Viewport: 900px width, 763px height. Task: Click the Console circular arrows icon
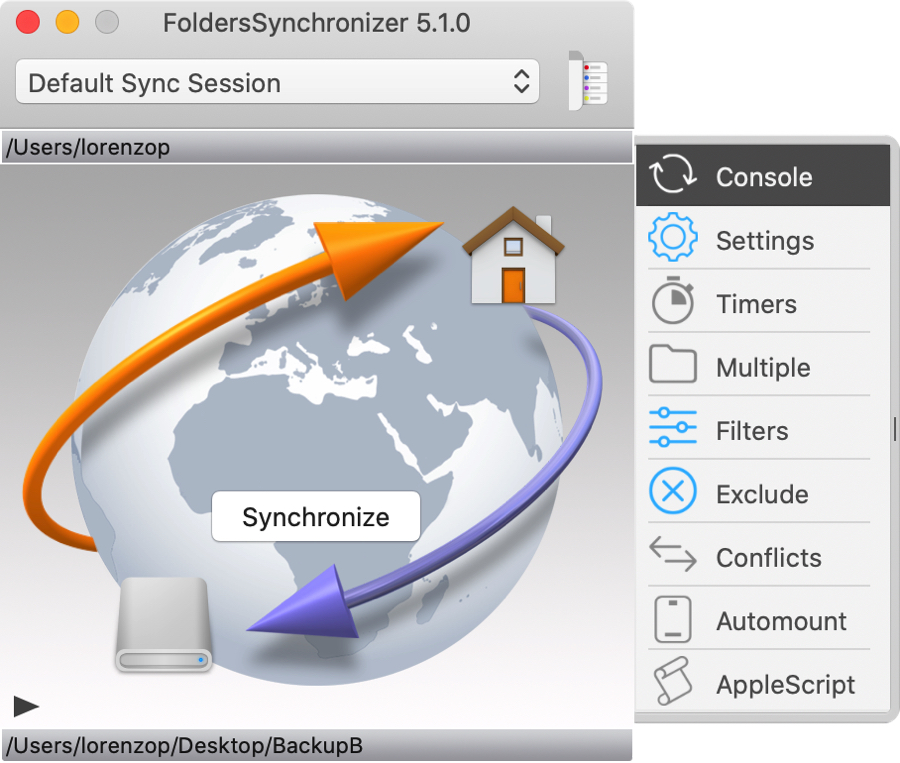click(673, 173)
